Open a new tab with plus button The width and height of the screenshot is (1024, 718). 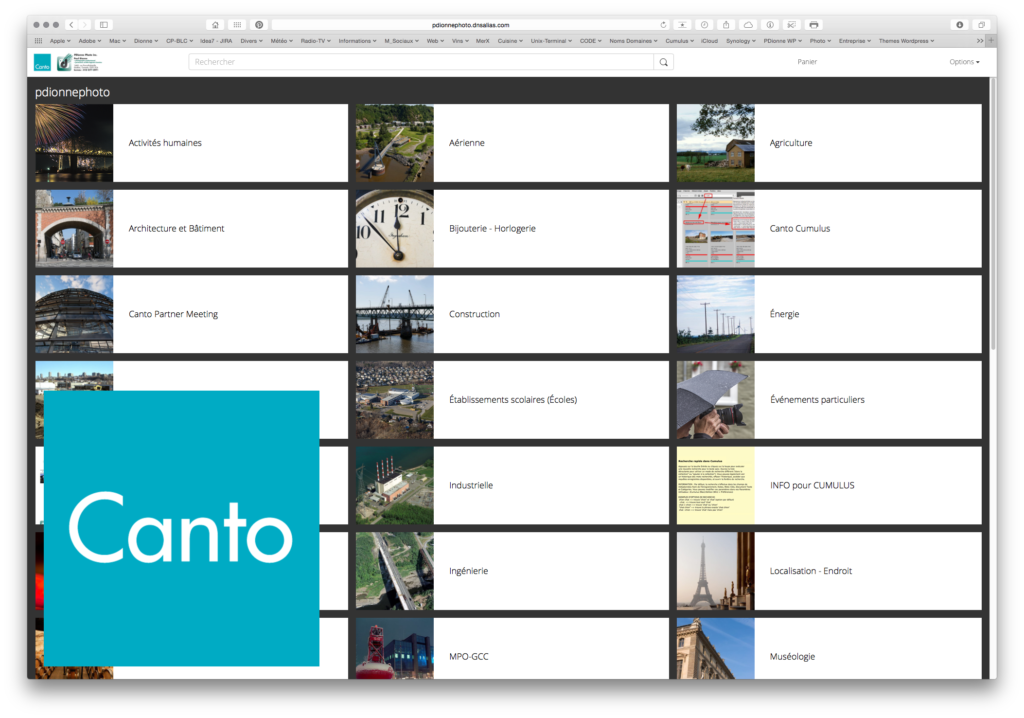(x=991, y=41)
